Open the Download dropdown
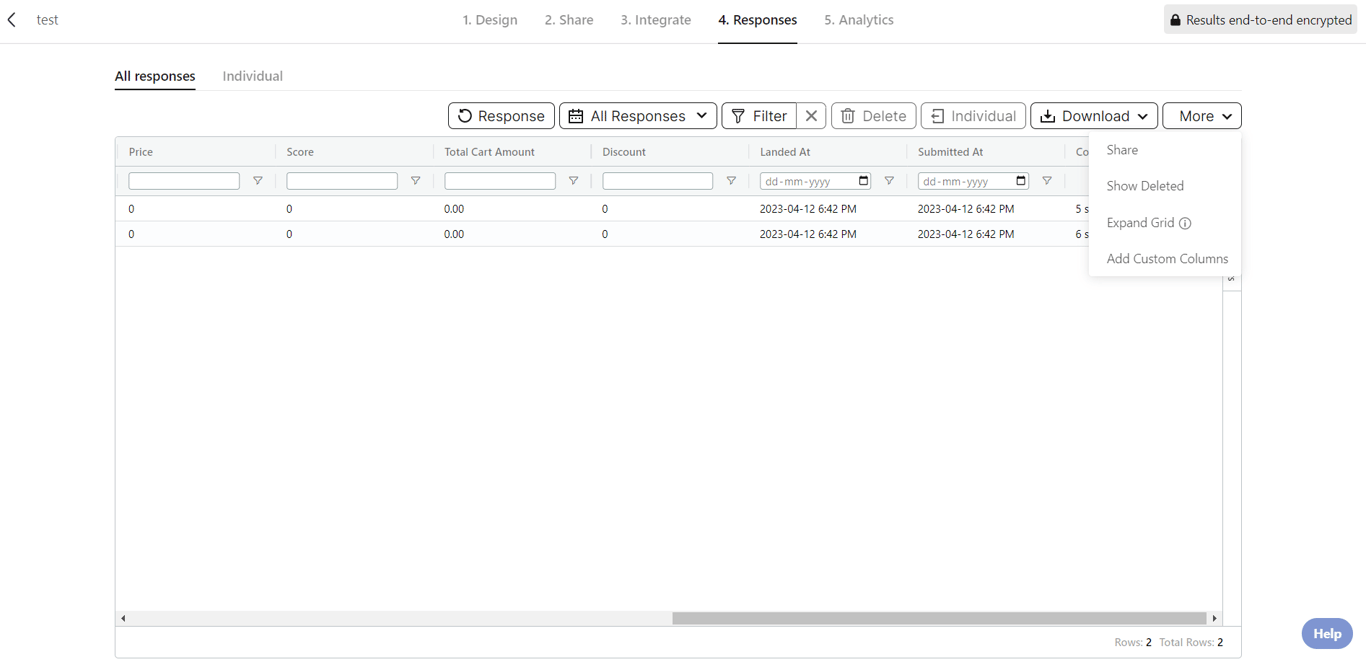Viewport: 1366px width, 662px height. [x=1094, y=116]
